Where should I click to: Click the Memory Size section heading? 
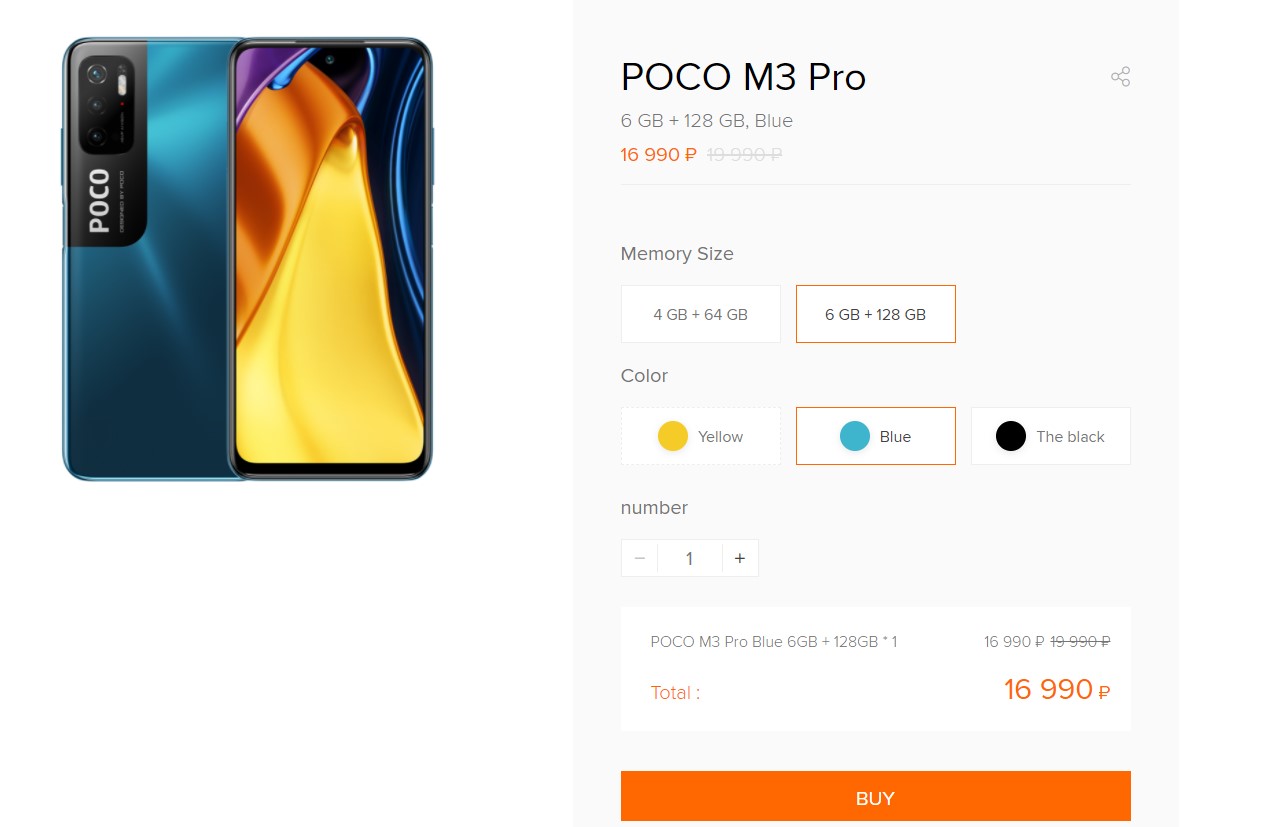(677, 254)
